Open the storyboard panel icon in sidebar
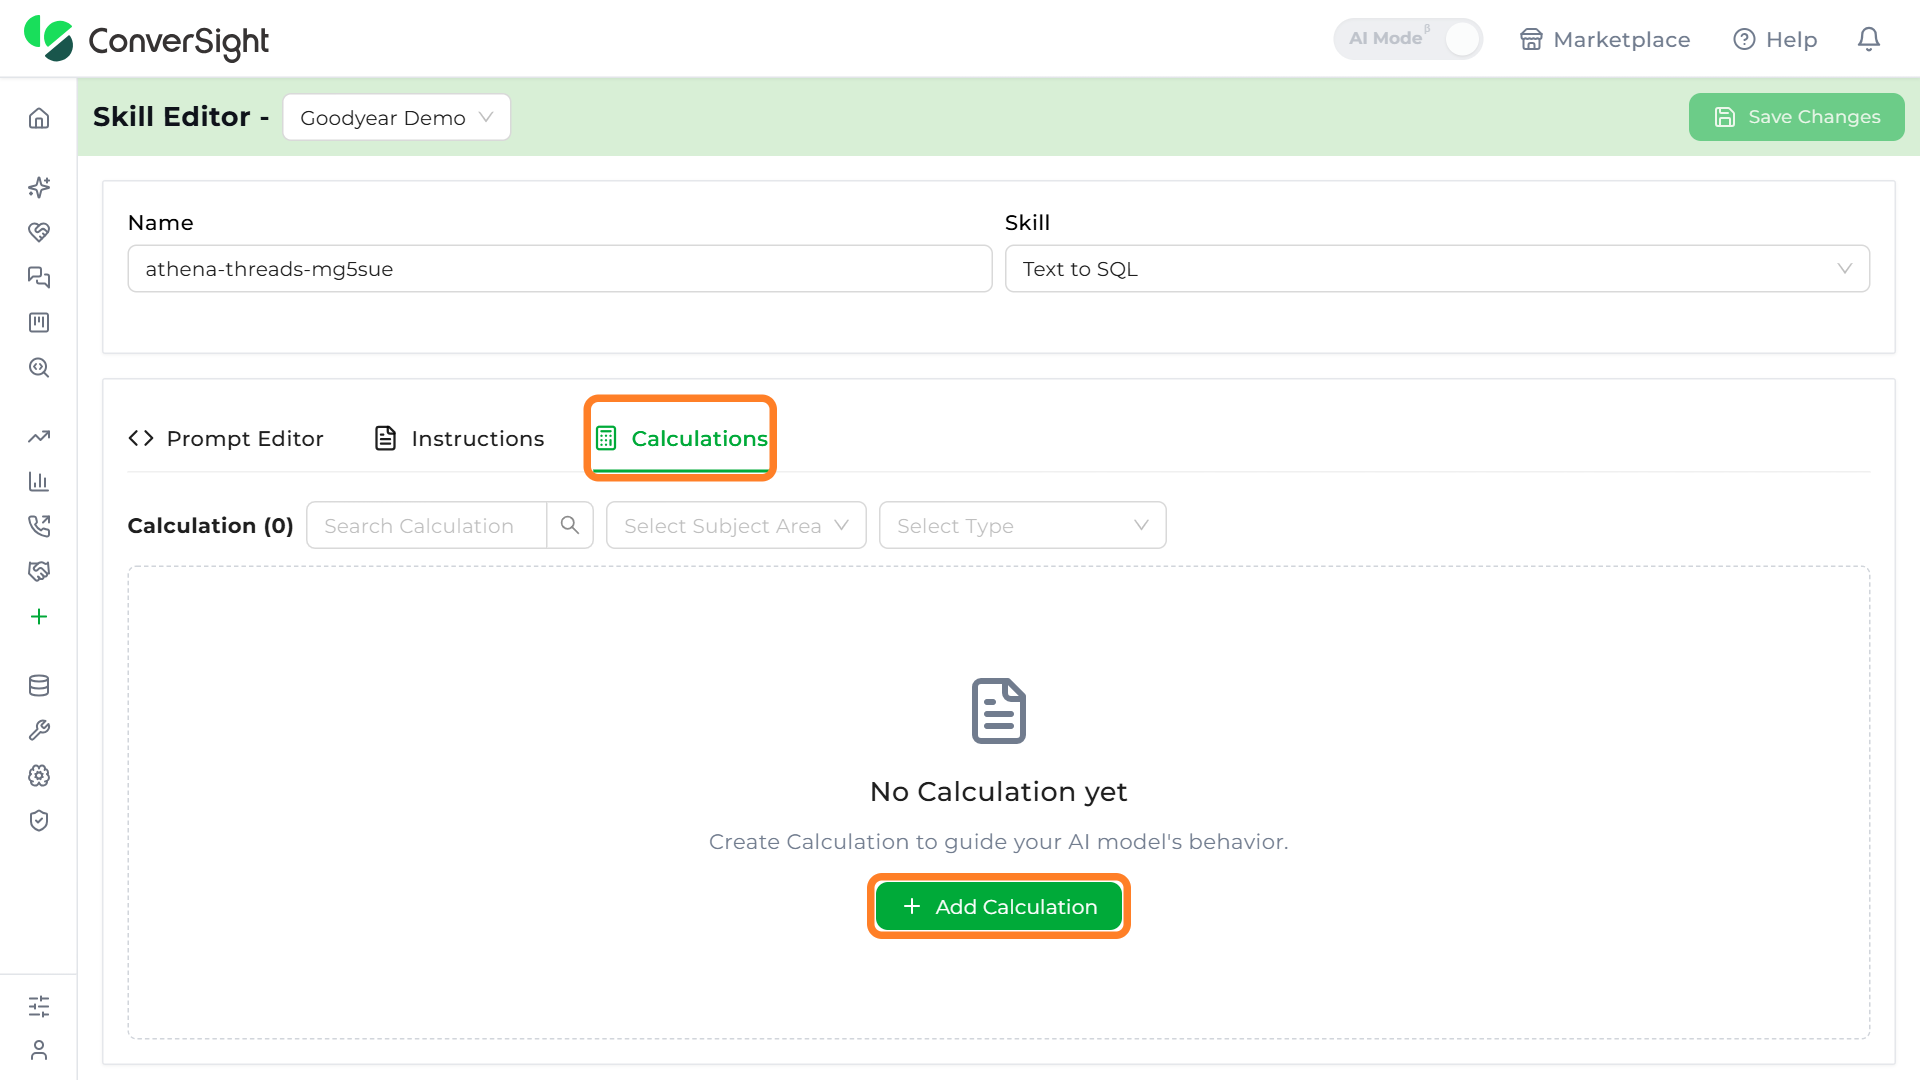Viewport: 1920px width, 1080px height. click(x=39, y=322)
